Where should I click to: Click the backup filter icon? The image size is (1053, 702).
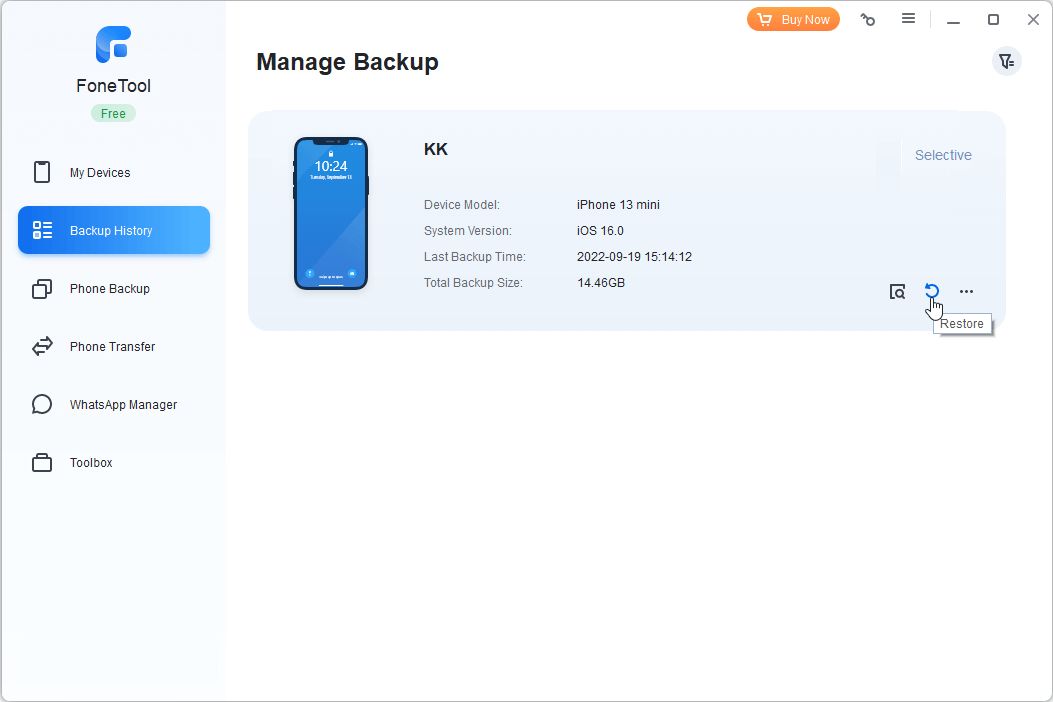(1006, 62)
